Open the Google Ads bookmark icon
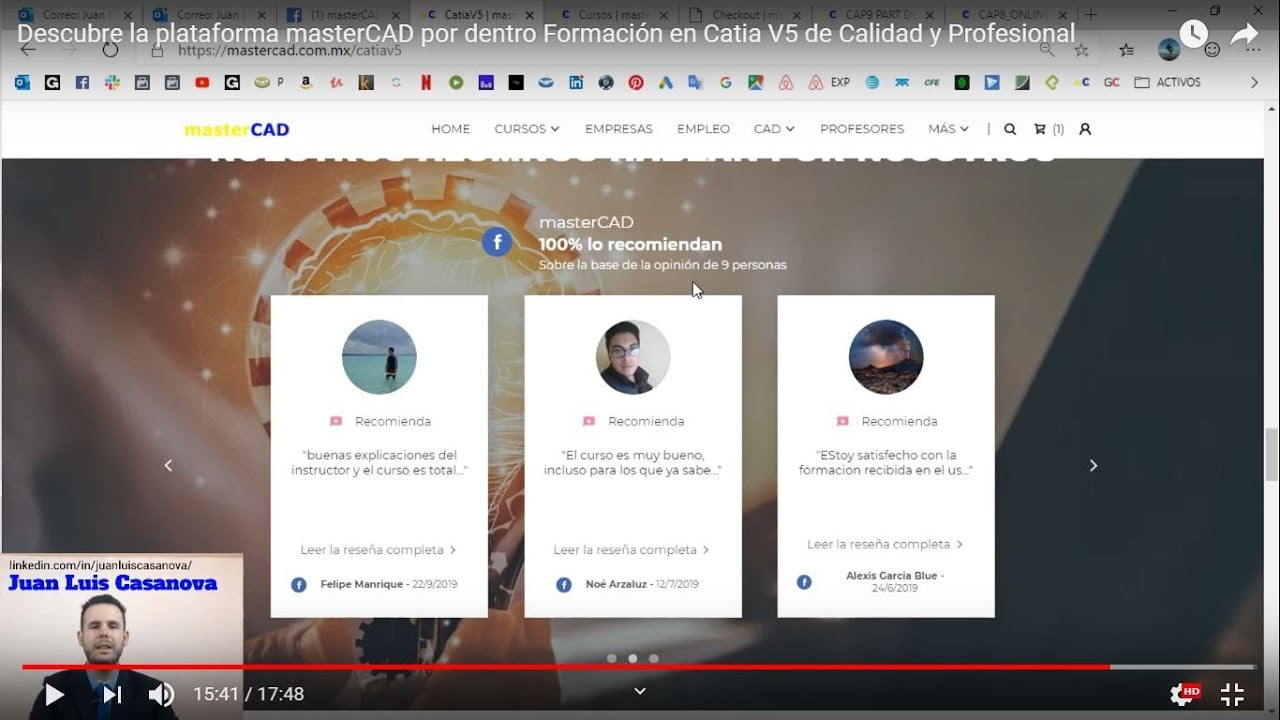The width and height of the screenshot is (1280, 720). click(666, 83)
